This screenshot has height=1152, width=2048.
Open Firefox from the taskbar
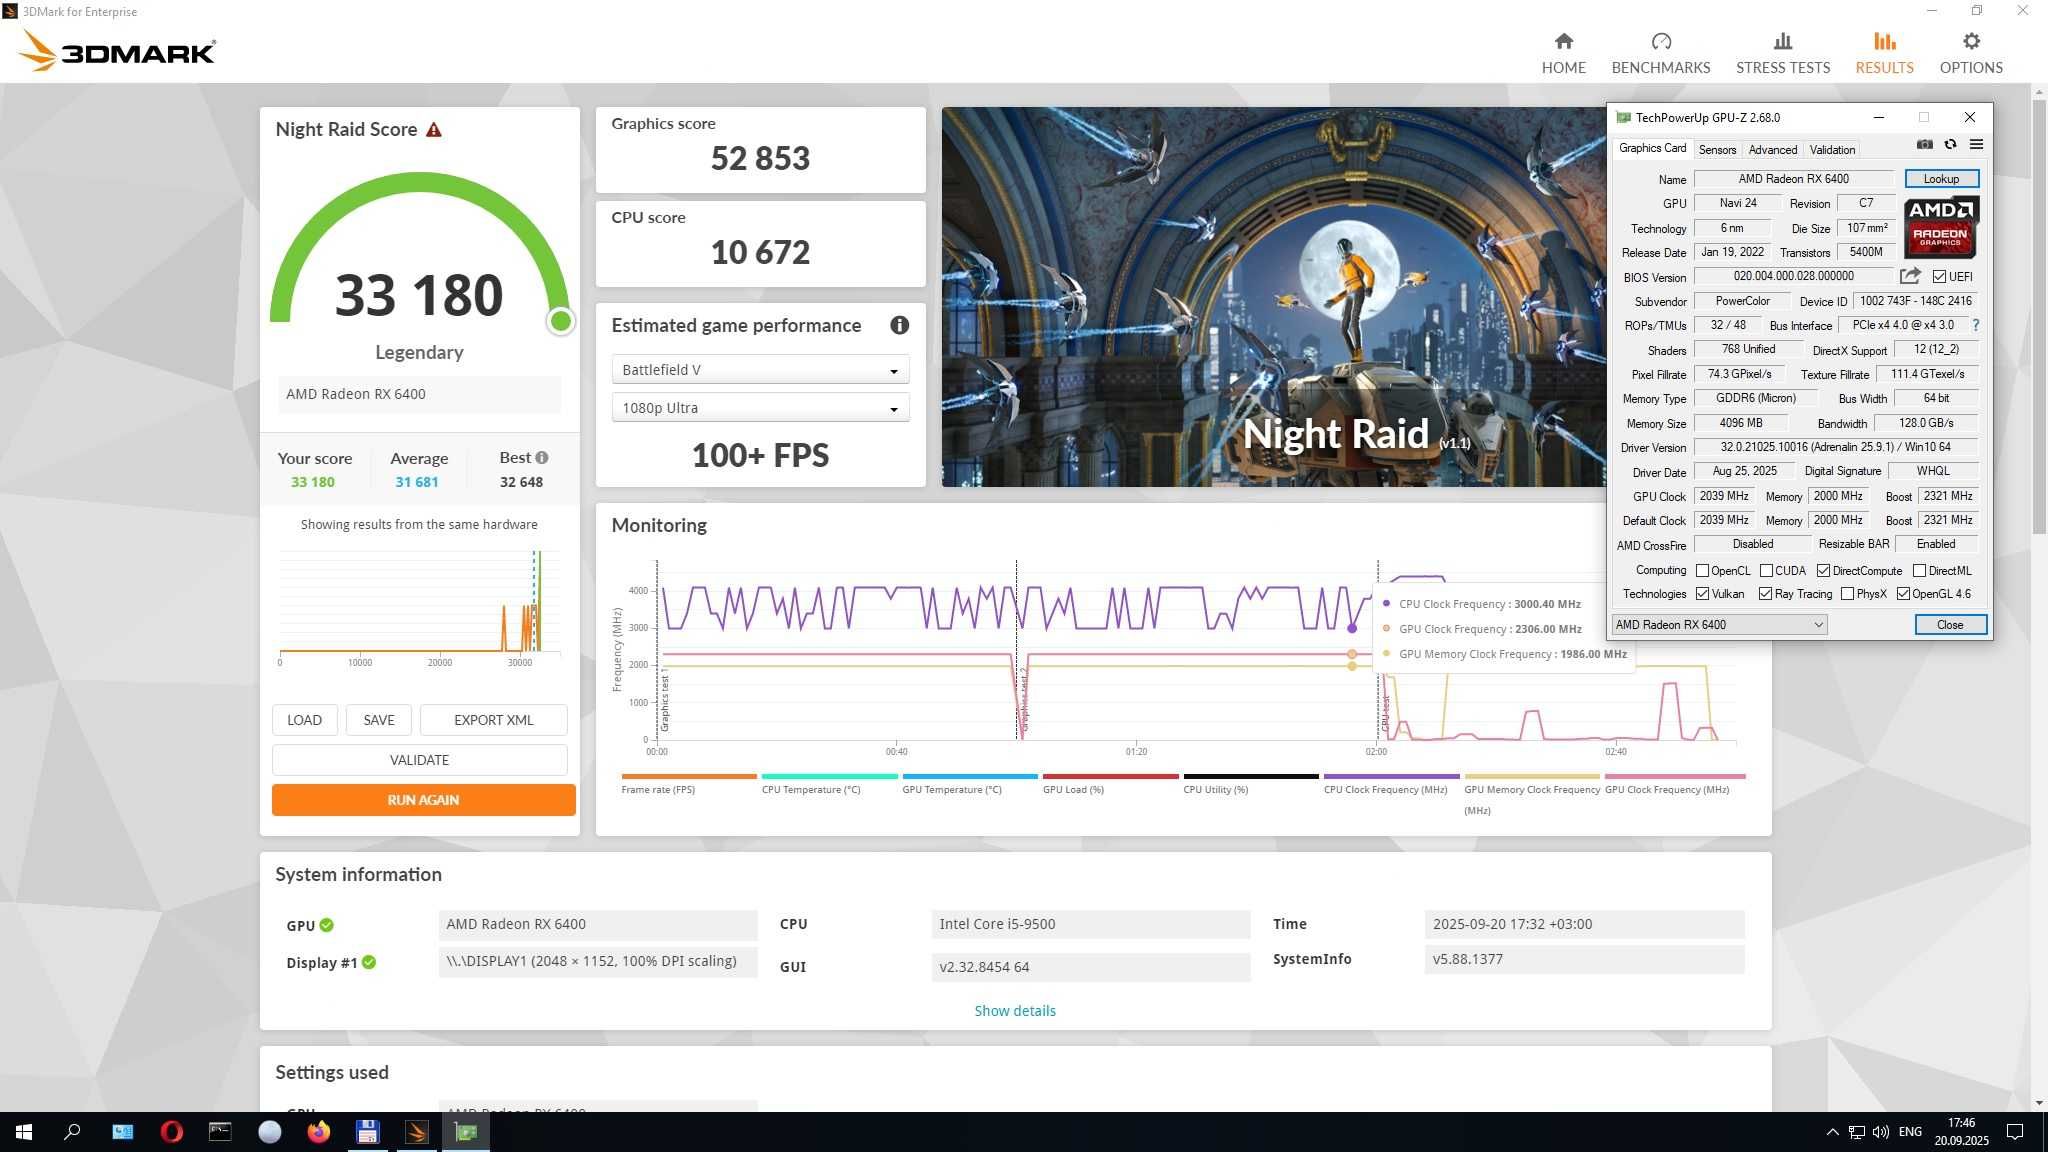[318, 1132]
